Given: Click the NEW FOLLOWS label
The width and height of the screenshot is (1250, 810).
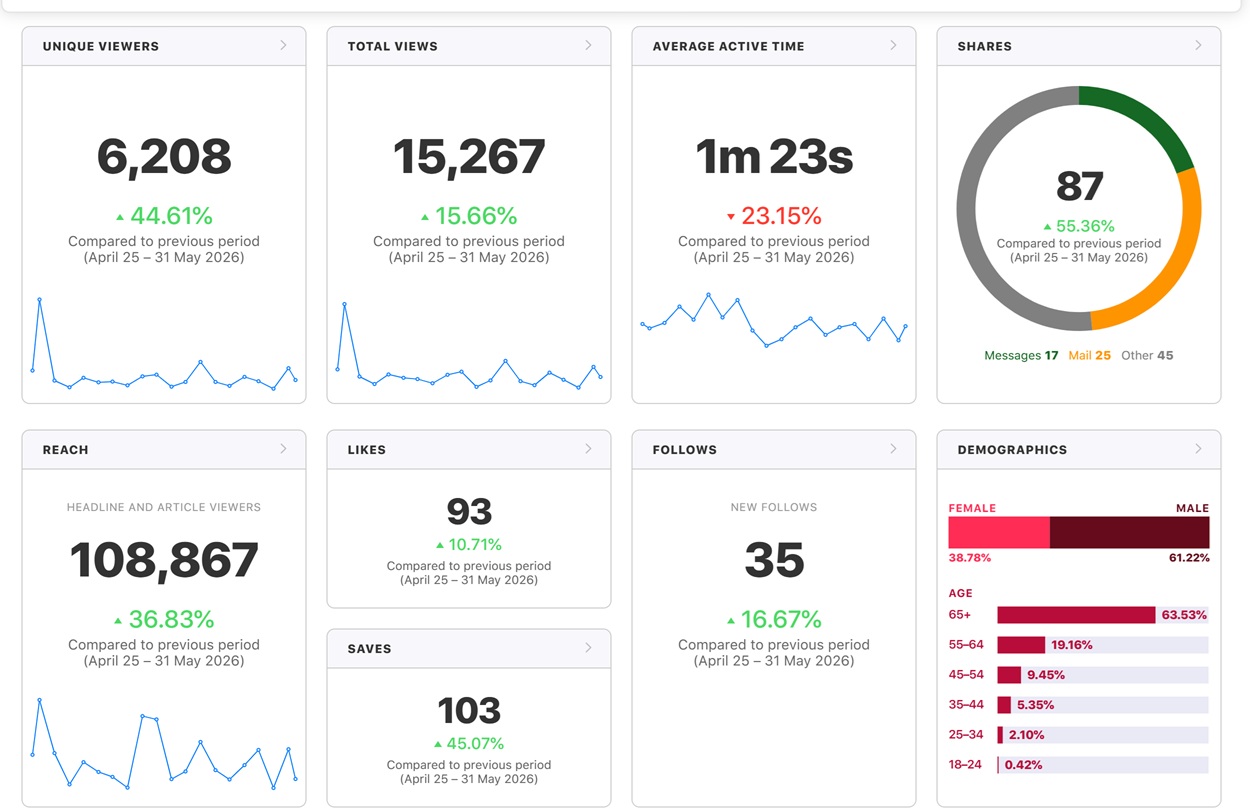Looking at the screenshot, I should 774,507.
